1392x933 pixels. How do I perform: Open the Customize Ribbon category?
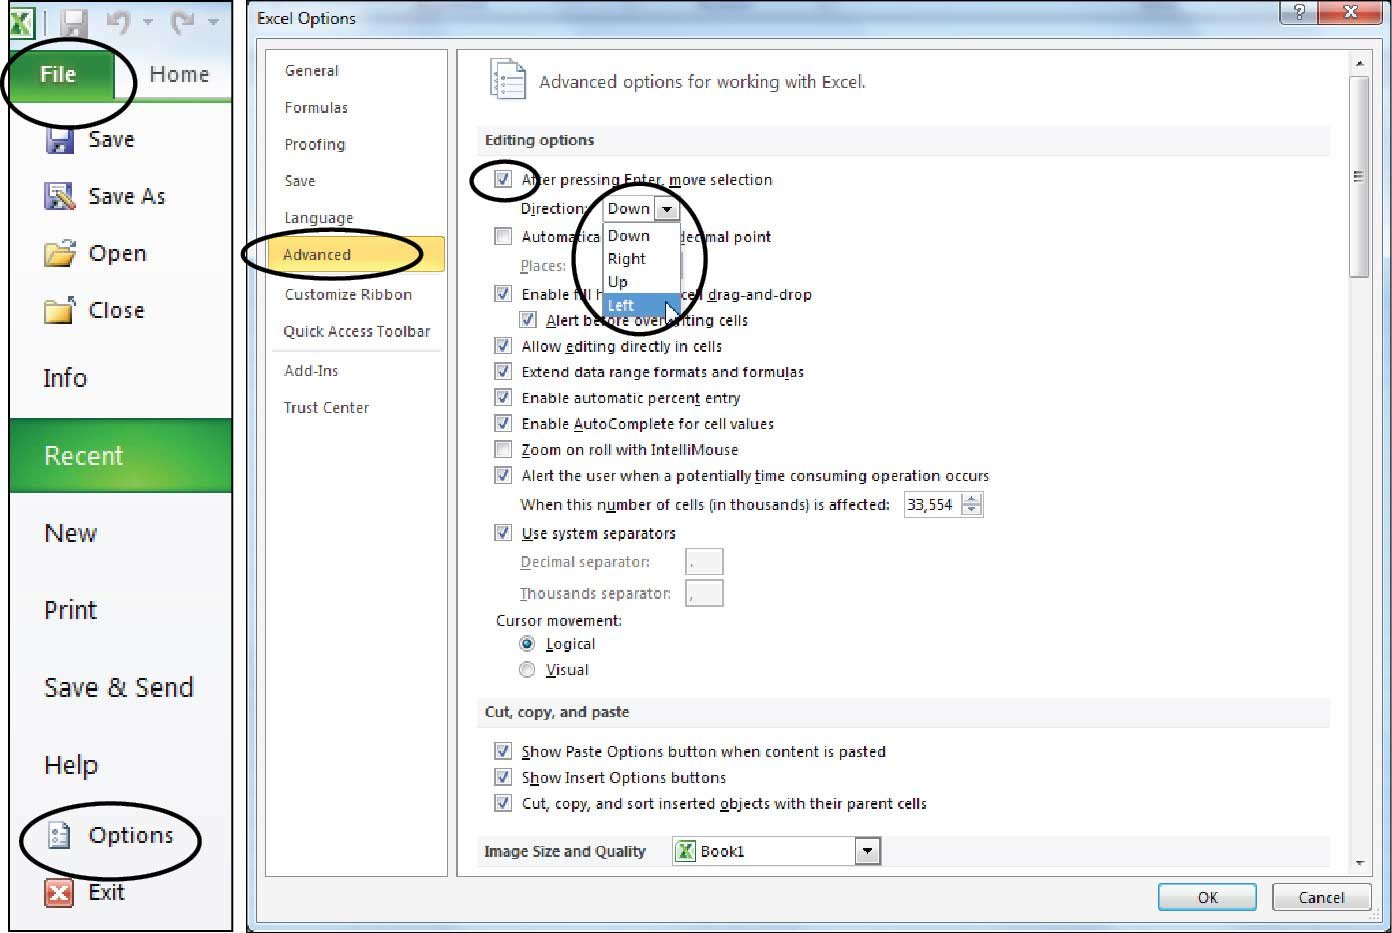pos(348,295)
